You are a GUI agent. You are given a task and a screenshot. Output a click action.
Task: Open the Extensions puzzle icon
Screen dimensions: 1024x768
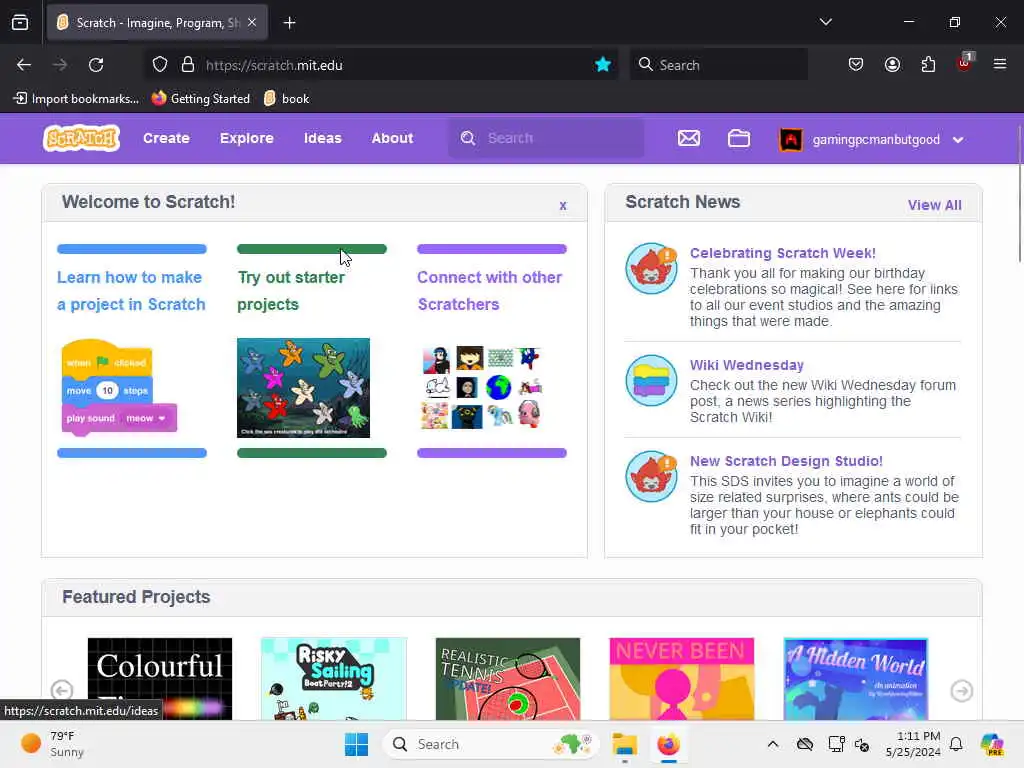(x=928, y=64)
